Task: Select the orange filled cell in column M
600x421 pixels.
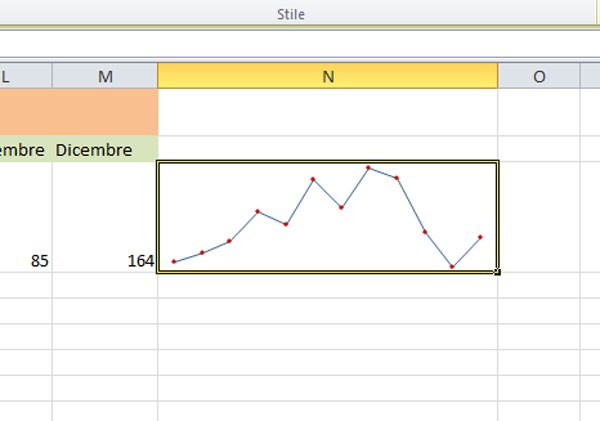Action: coord(105,112)
